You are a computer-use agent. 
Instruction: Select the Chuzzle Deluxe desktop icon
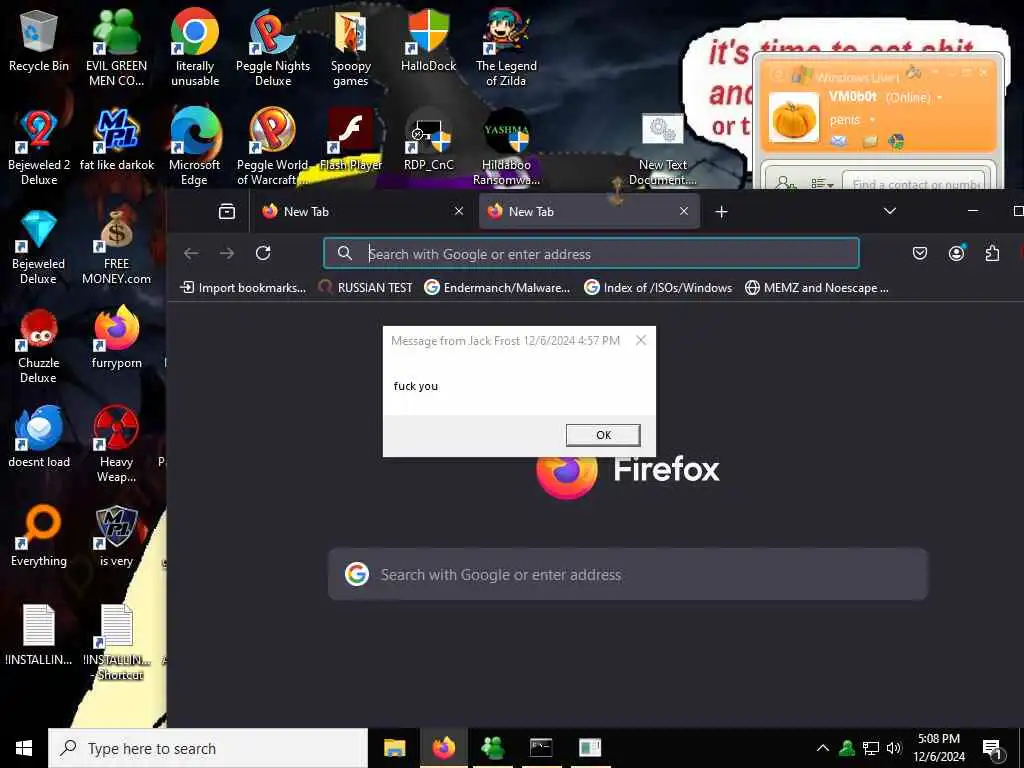(39, 346)
